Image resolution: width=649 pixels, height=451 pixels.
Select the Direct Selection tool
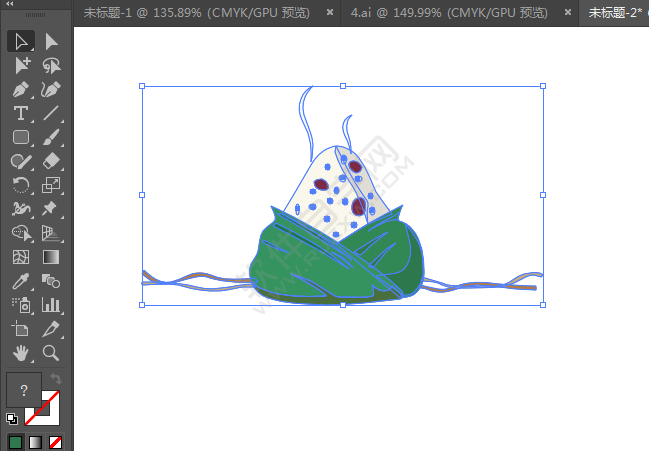pyautogui.click(x=51, y=41)
